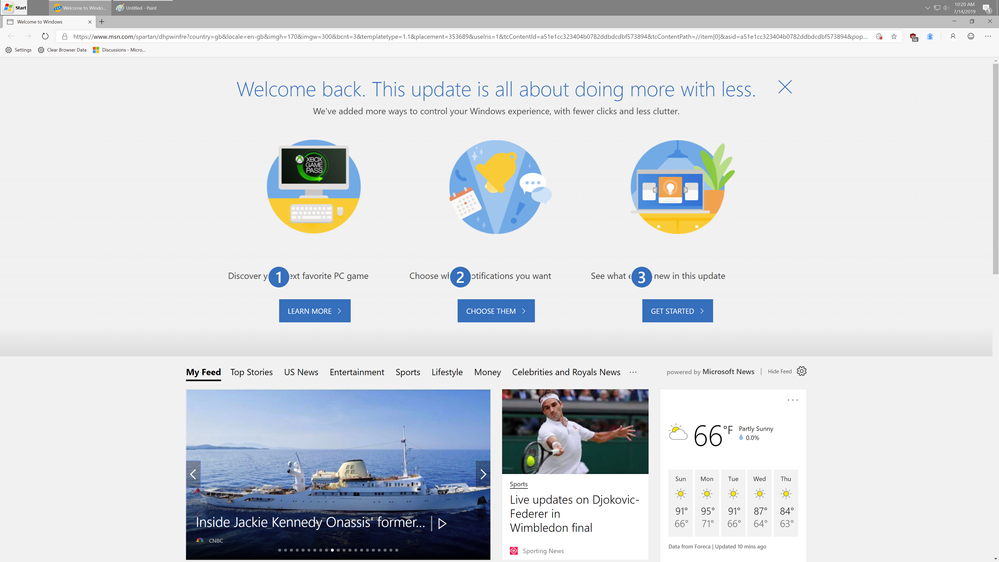Open Inside Jackie Kennedy Onassis' former headline

click(310, 522)
